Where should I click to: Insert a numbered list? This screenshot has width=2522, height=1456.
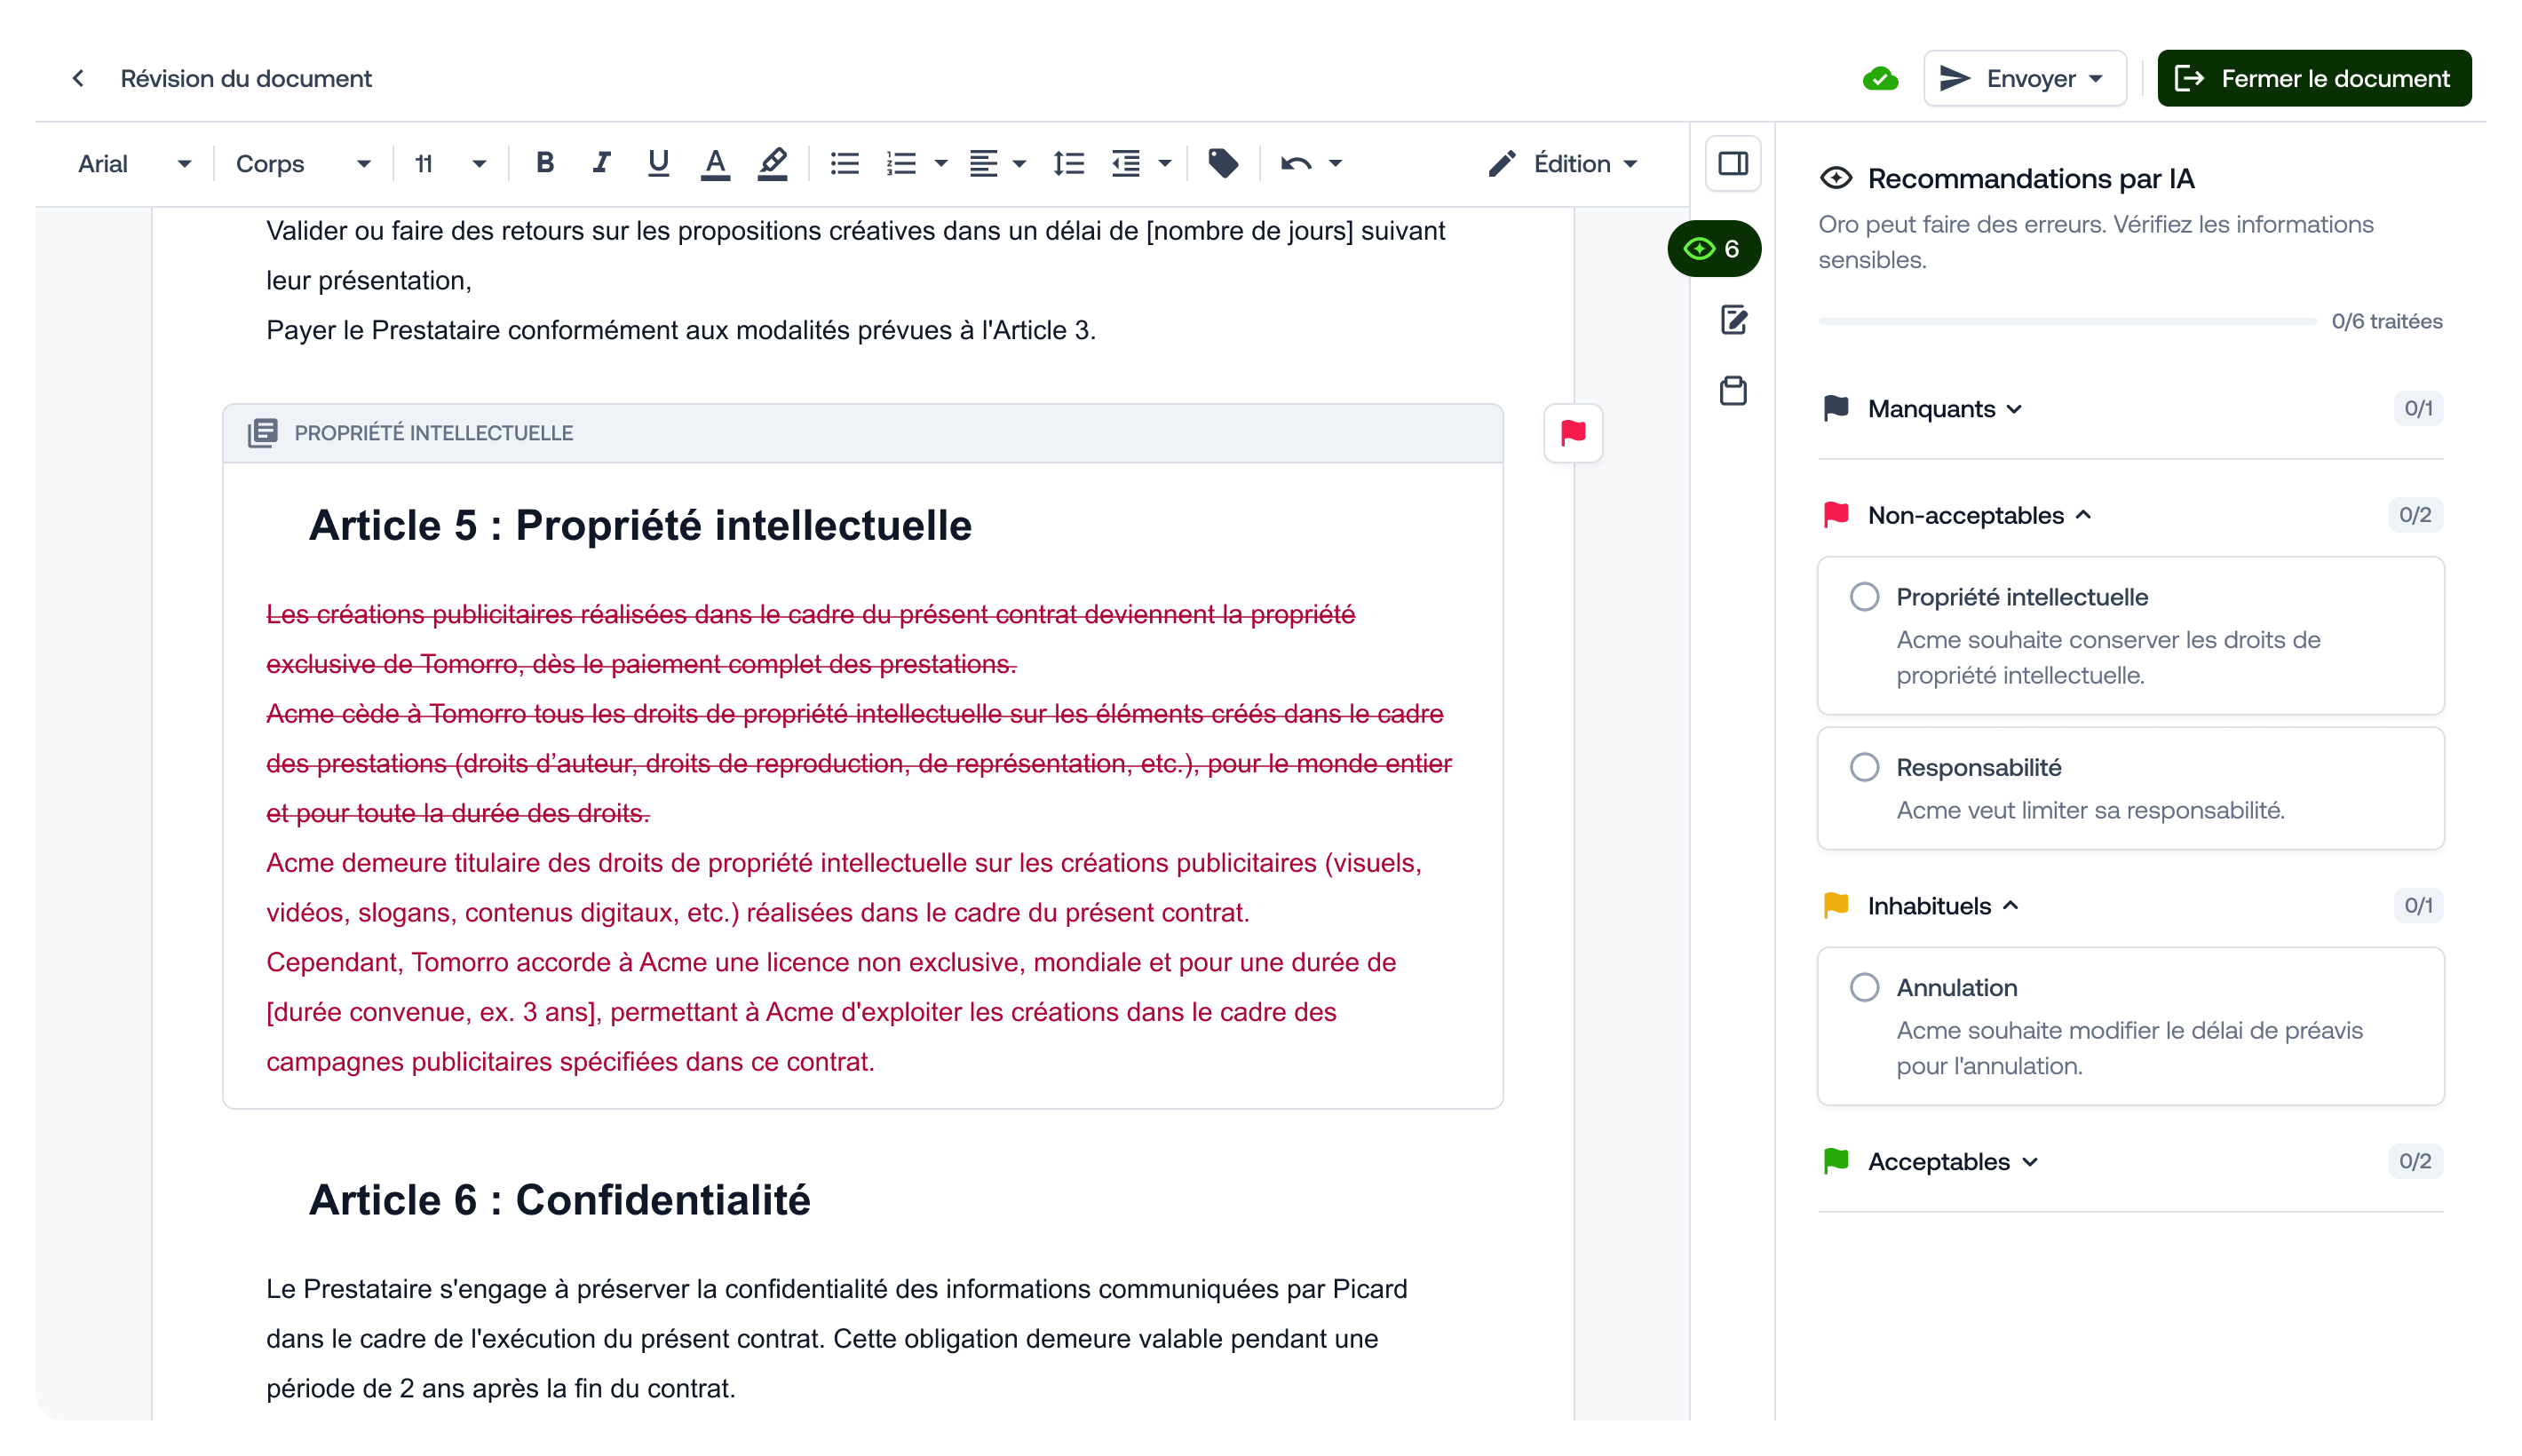[x=901, y=163]
